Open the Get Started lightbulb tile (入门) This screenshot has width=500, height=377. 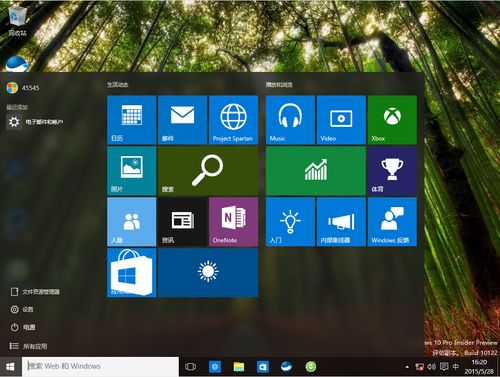[290, 222]
